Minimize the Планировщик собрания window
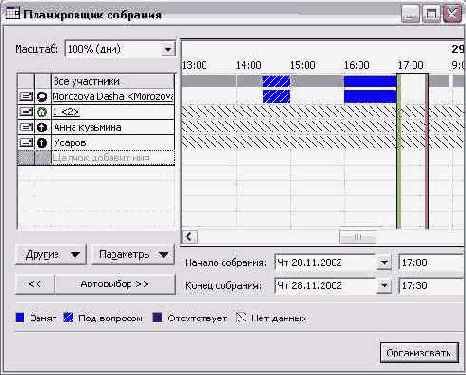This screenshot has height=375, width=466. tap(410, 14)
